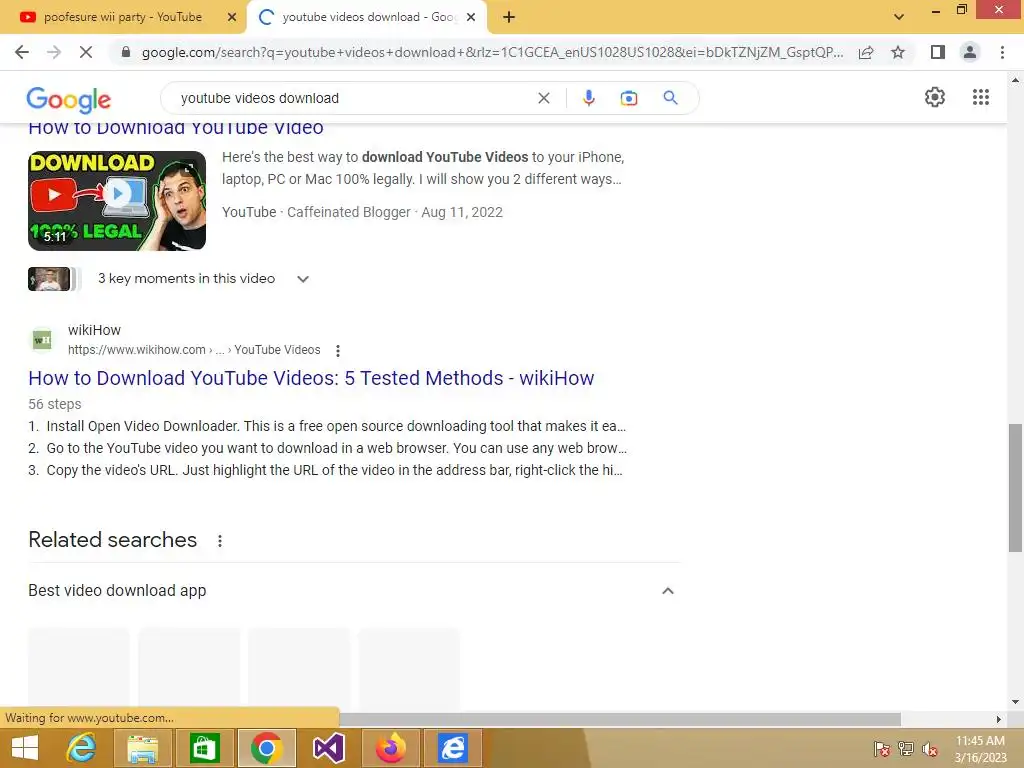
Task: Open How to Download YouTube Video link
Action: pyautogui.click(x=176, y=128)
